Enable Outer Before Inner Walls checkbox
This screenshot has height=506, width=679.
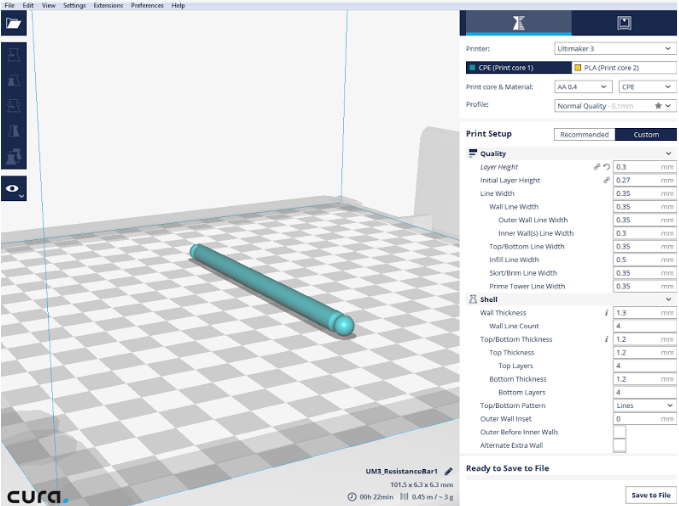(619, 432)
